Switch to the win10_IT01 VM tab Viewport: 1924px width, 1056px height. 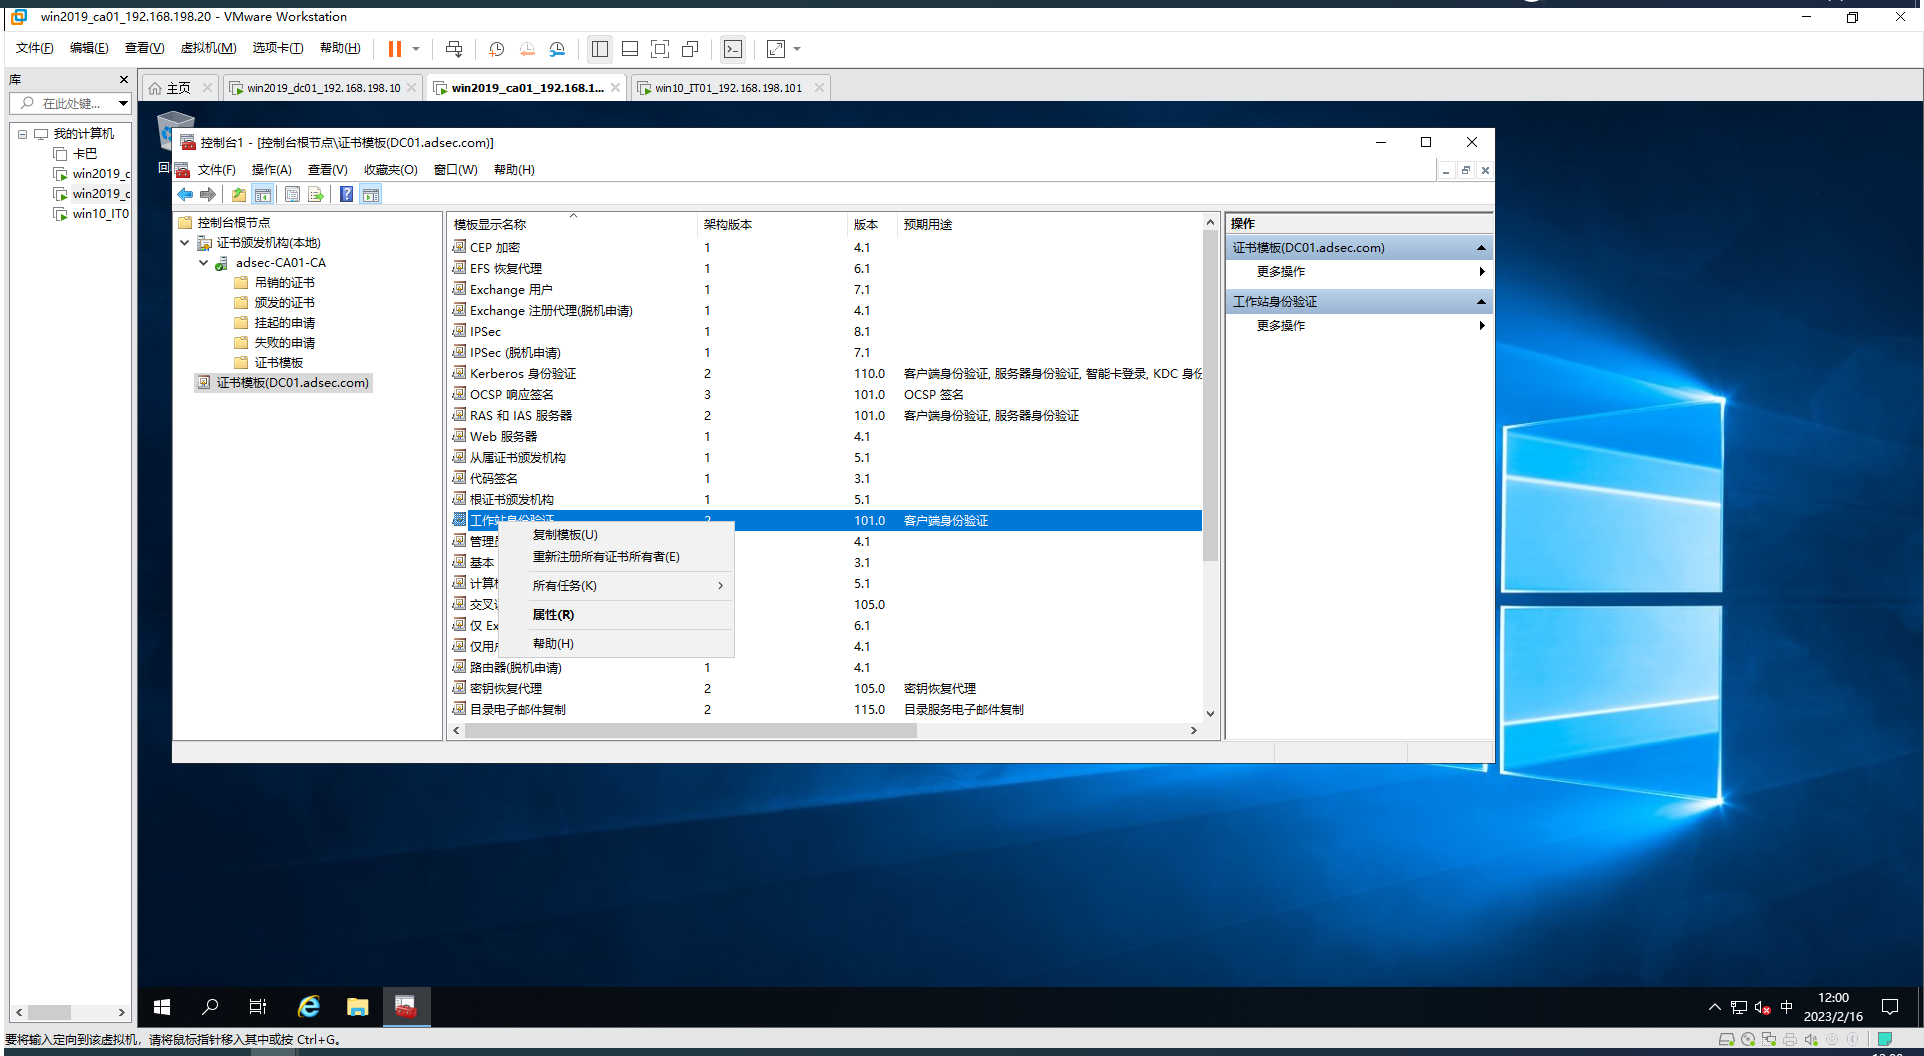(728, 88)
